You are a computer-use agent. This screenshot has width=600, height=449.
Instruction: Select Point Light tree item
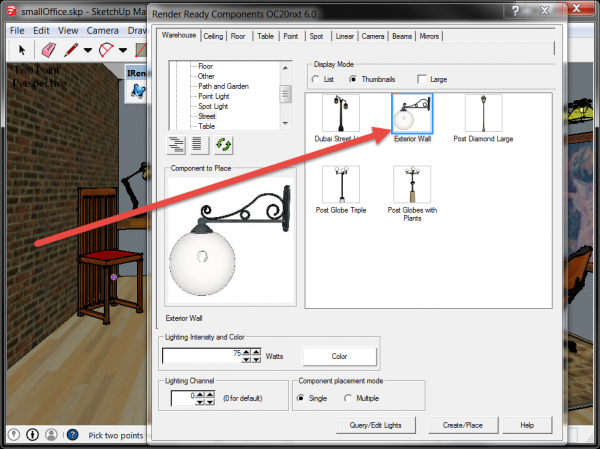tap(214, 96)
